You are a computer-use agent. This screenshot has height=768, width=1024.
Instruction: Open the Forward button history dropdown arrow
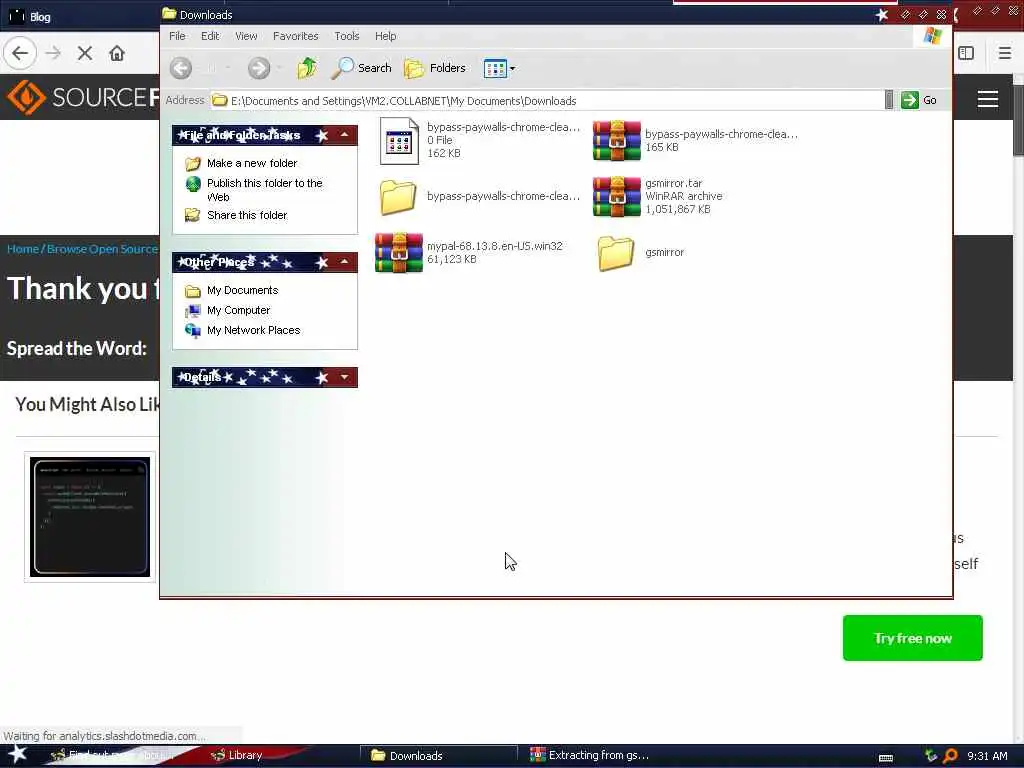tap(279, 68)
